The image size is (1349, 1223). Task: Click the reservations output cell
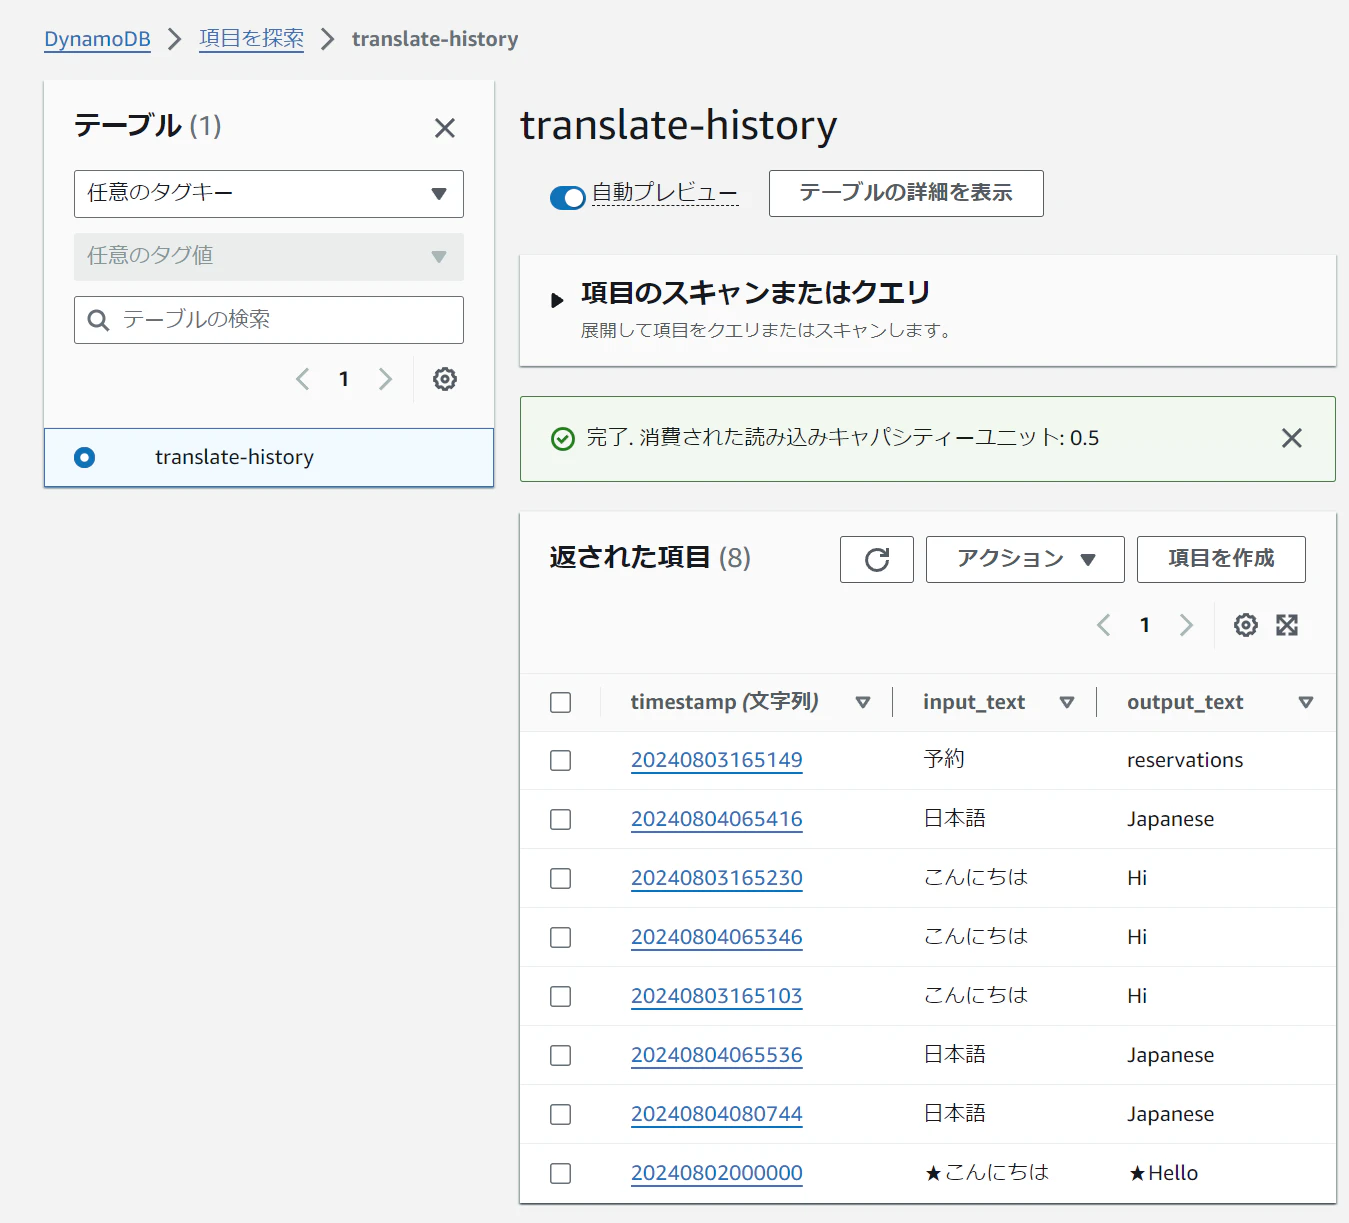point(1185,760)
